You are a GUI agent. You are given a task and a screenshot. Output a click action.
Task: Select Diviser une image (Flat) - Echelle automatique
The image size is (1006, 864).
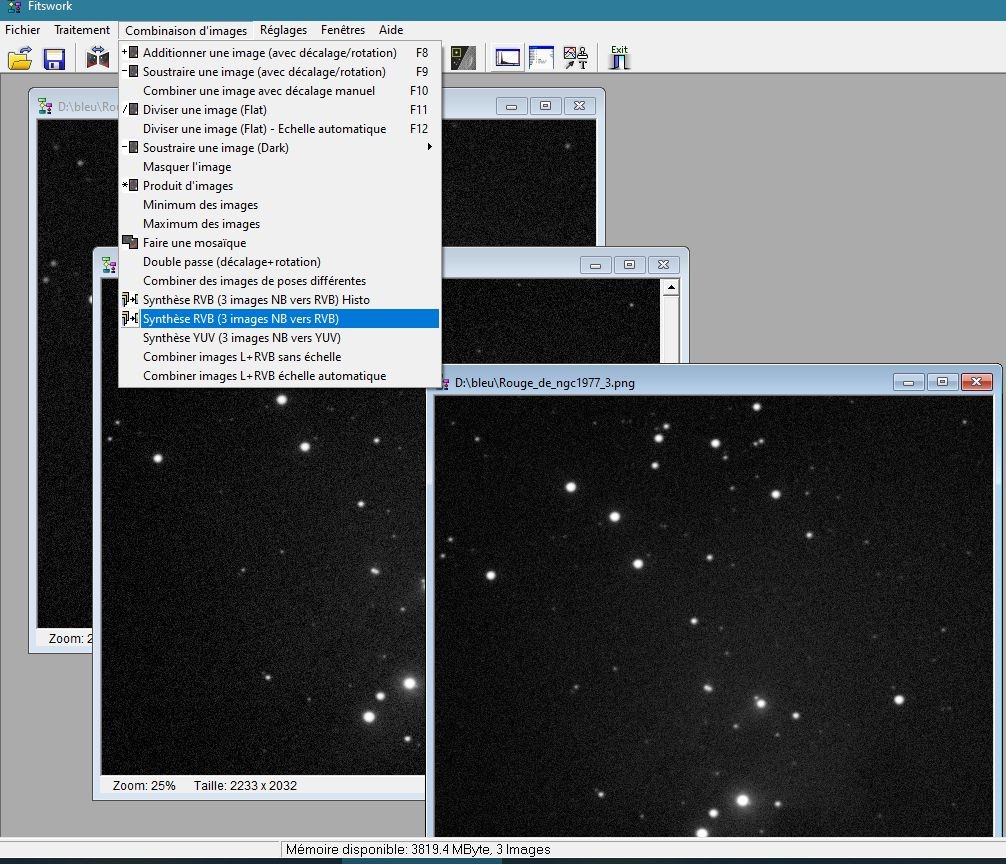click(280, 129)
